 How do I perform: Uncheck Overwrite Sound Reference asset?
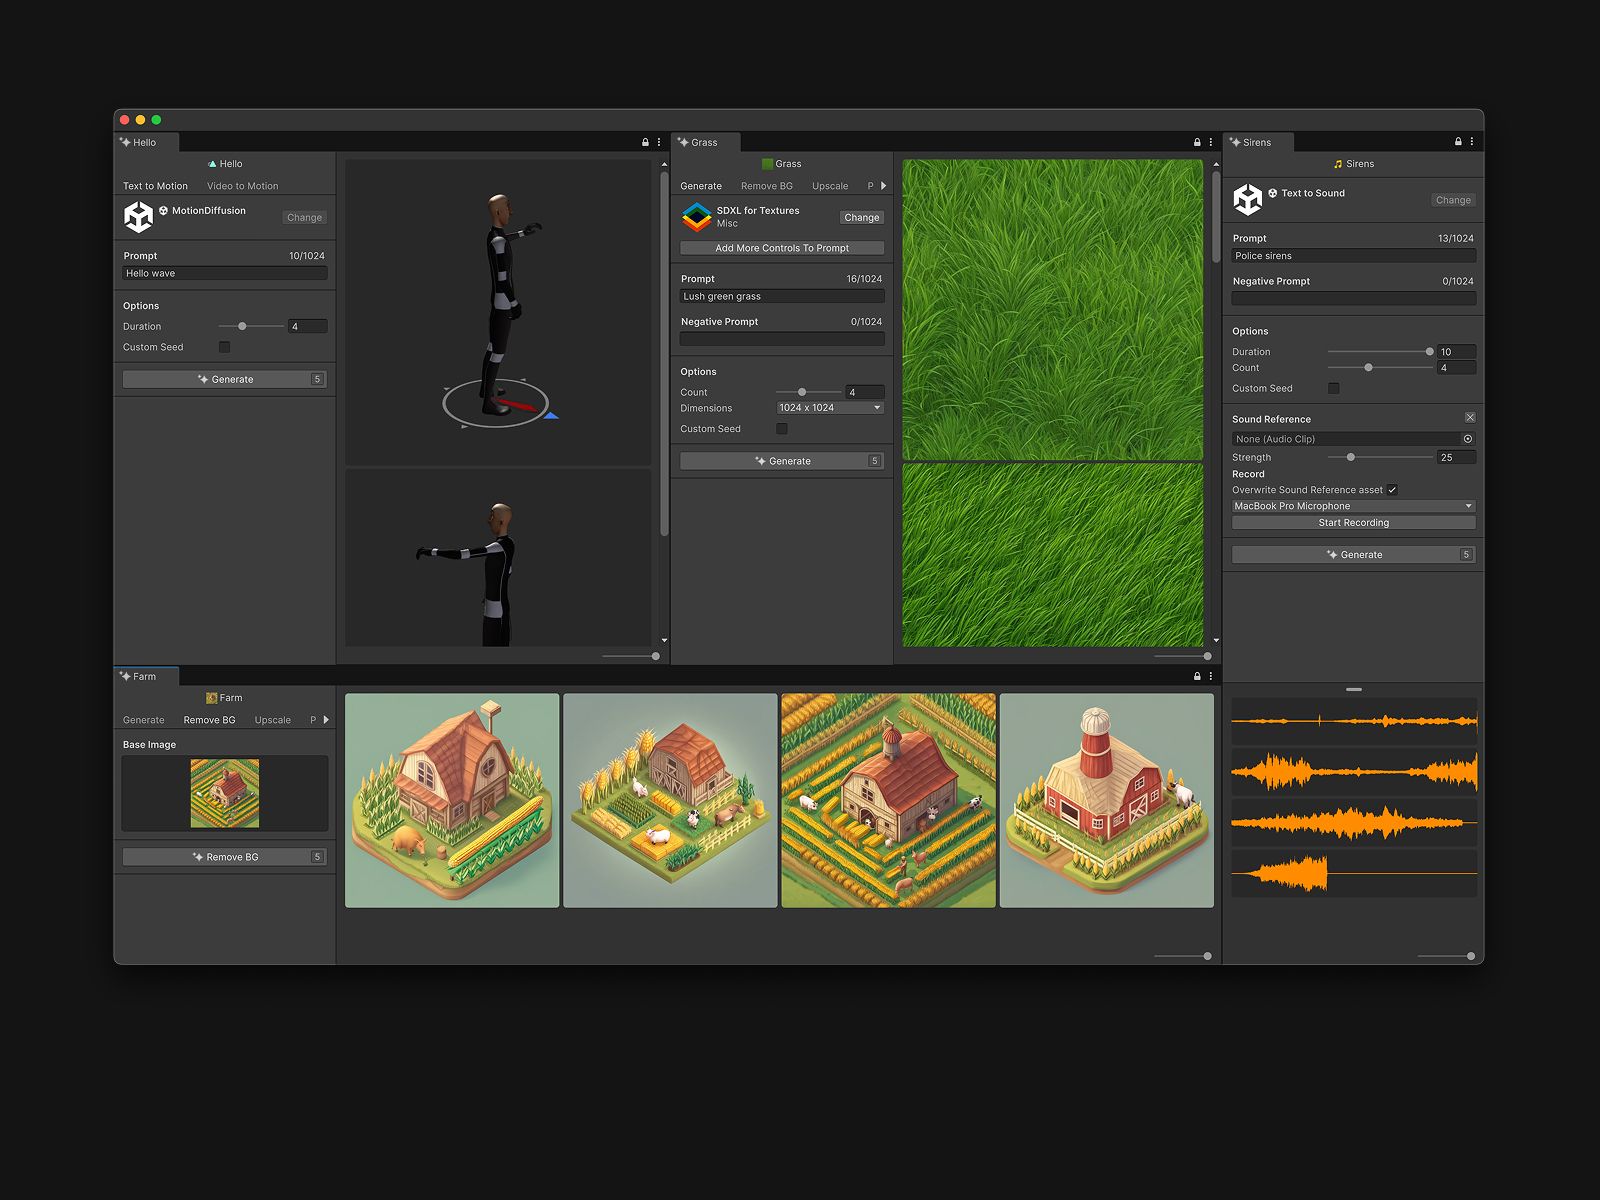(x=1392, y=490)
